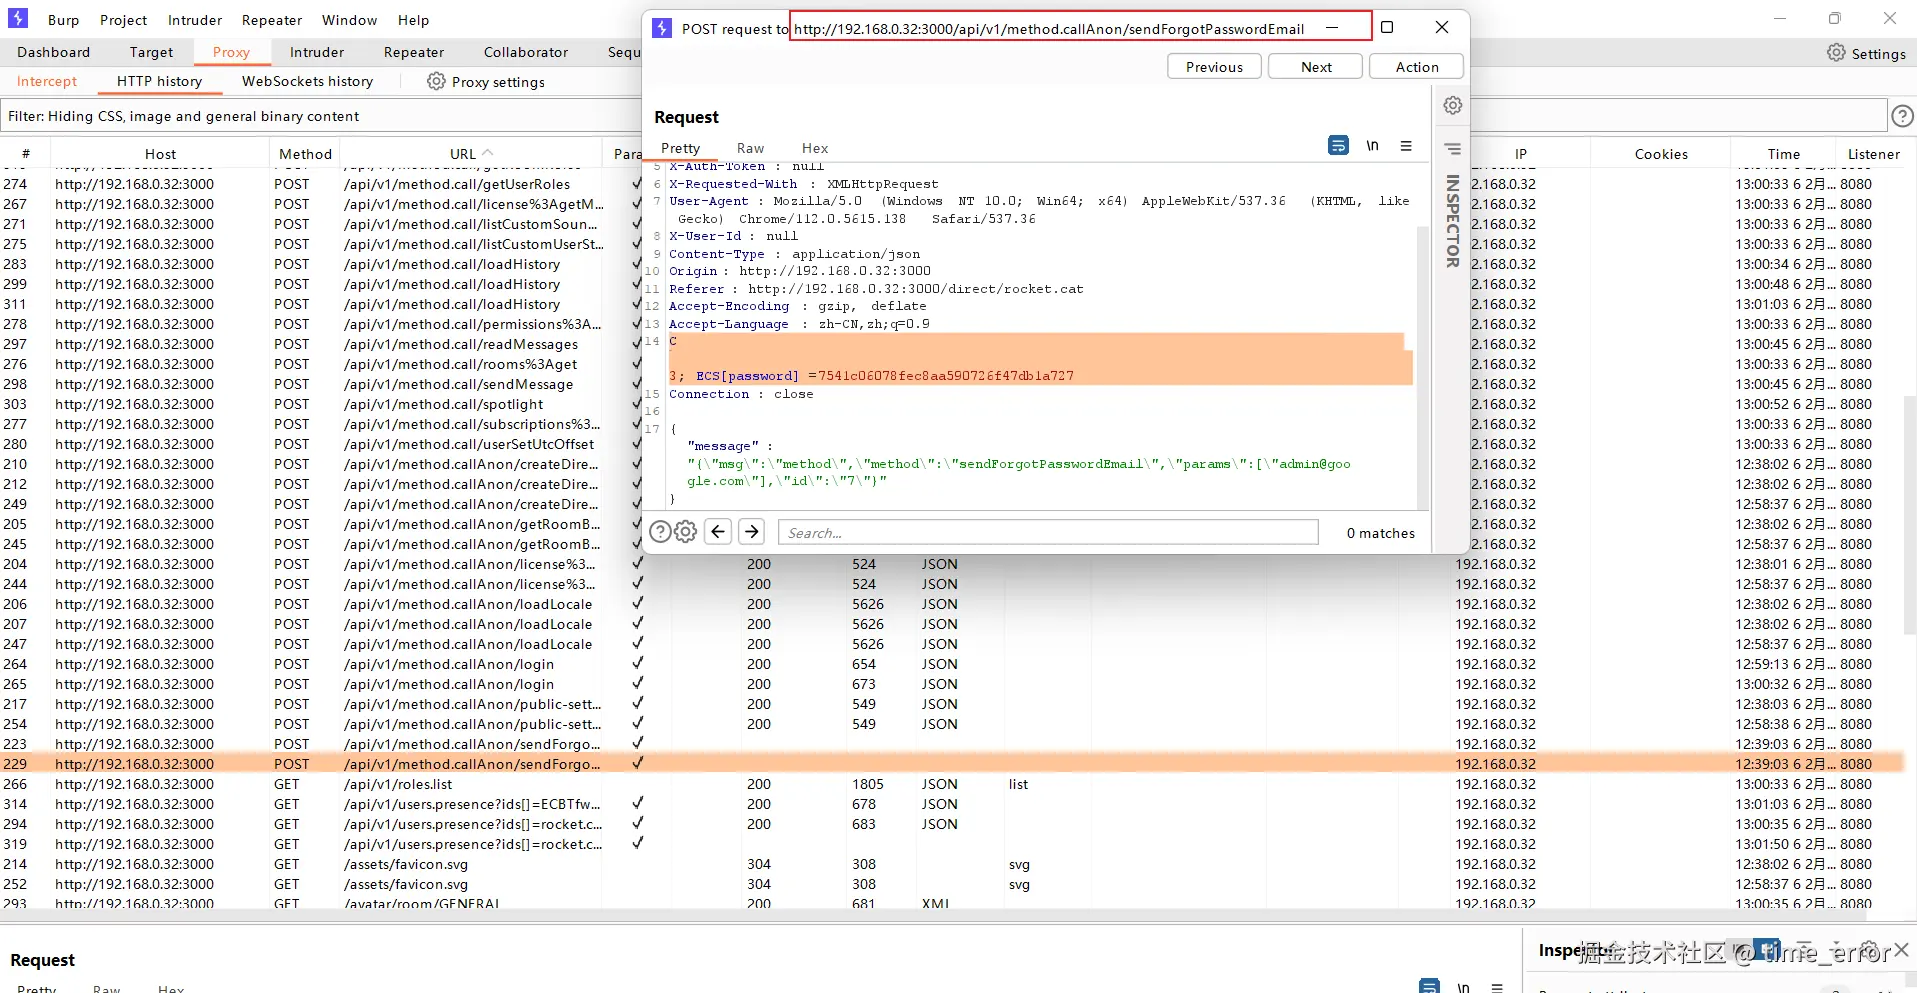Image resolution: width=1917 pixels, height=993 pixels.
Task: Click the Next button in the popup
Action: pyautogui.click(x=1316, y=67)
